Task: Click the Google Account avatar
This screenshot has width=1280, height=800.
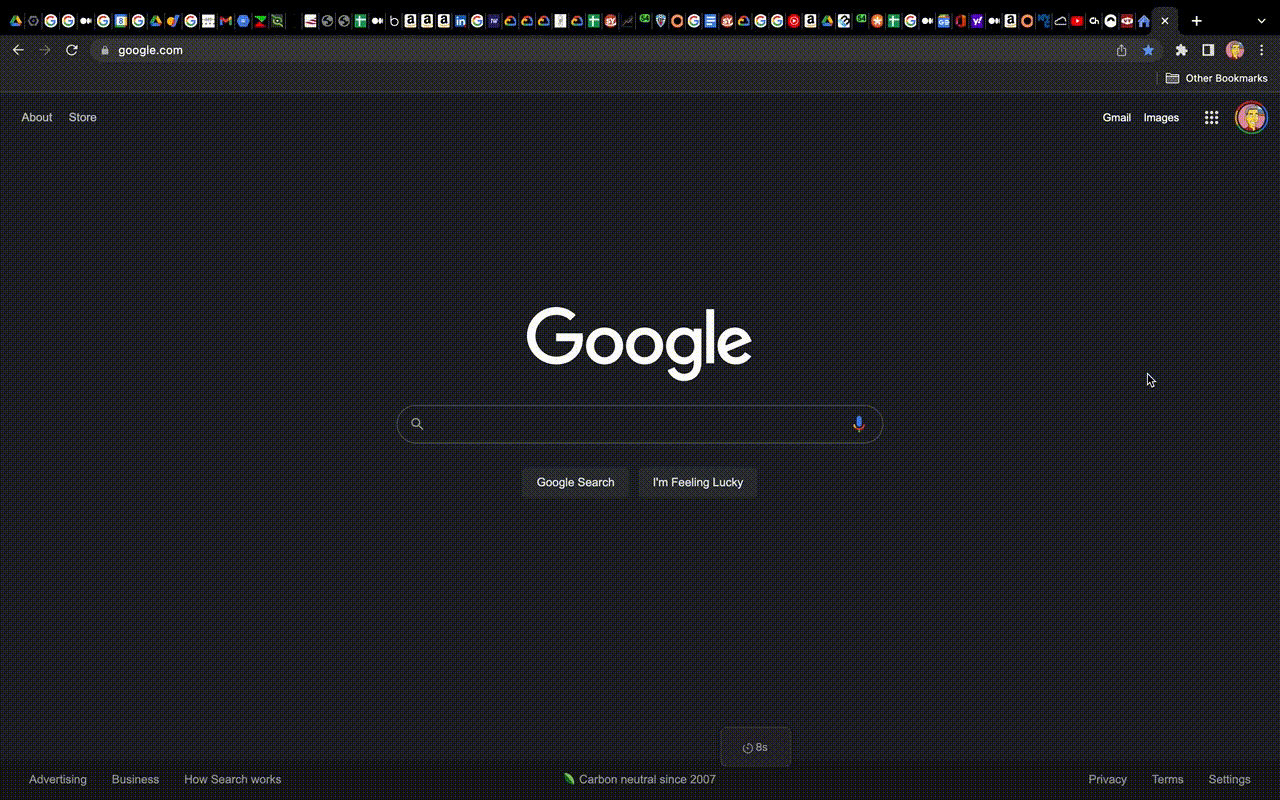Action: [1251, 117]
